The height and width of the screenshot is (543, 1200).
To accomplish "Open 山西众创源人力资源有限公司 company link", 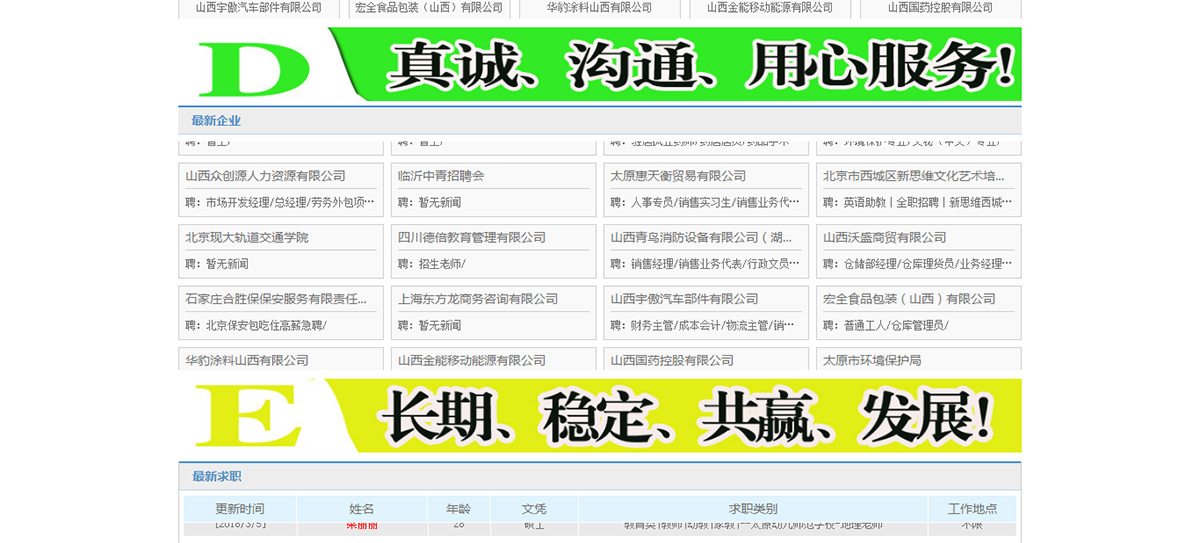I will pos(265,176).
